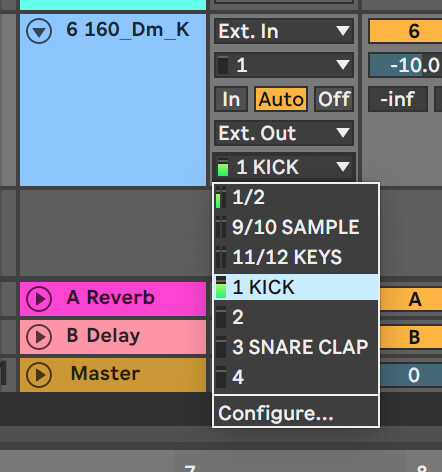Click the Master track unfold icon
442x472 pixels.
point(39,375)
